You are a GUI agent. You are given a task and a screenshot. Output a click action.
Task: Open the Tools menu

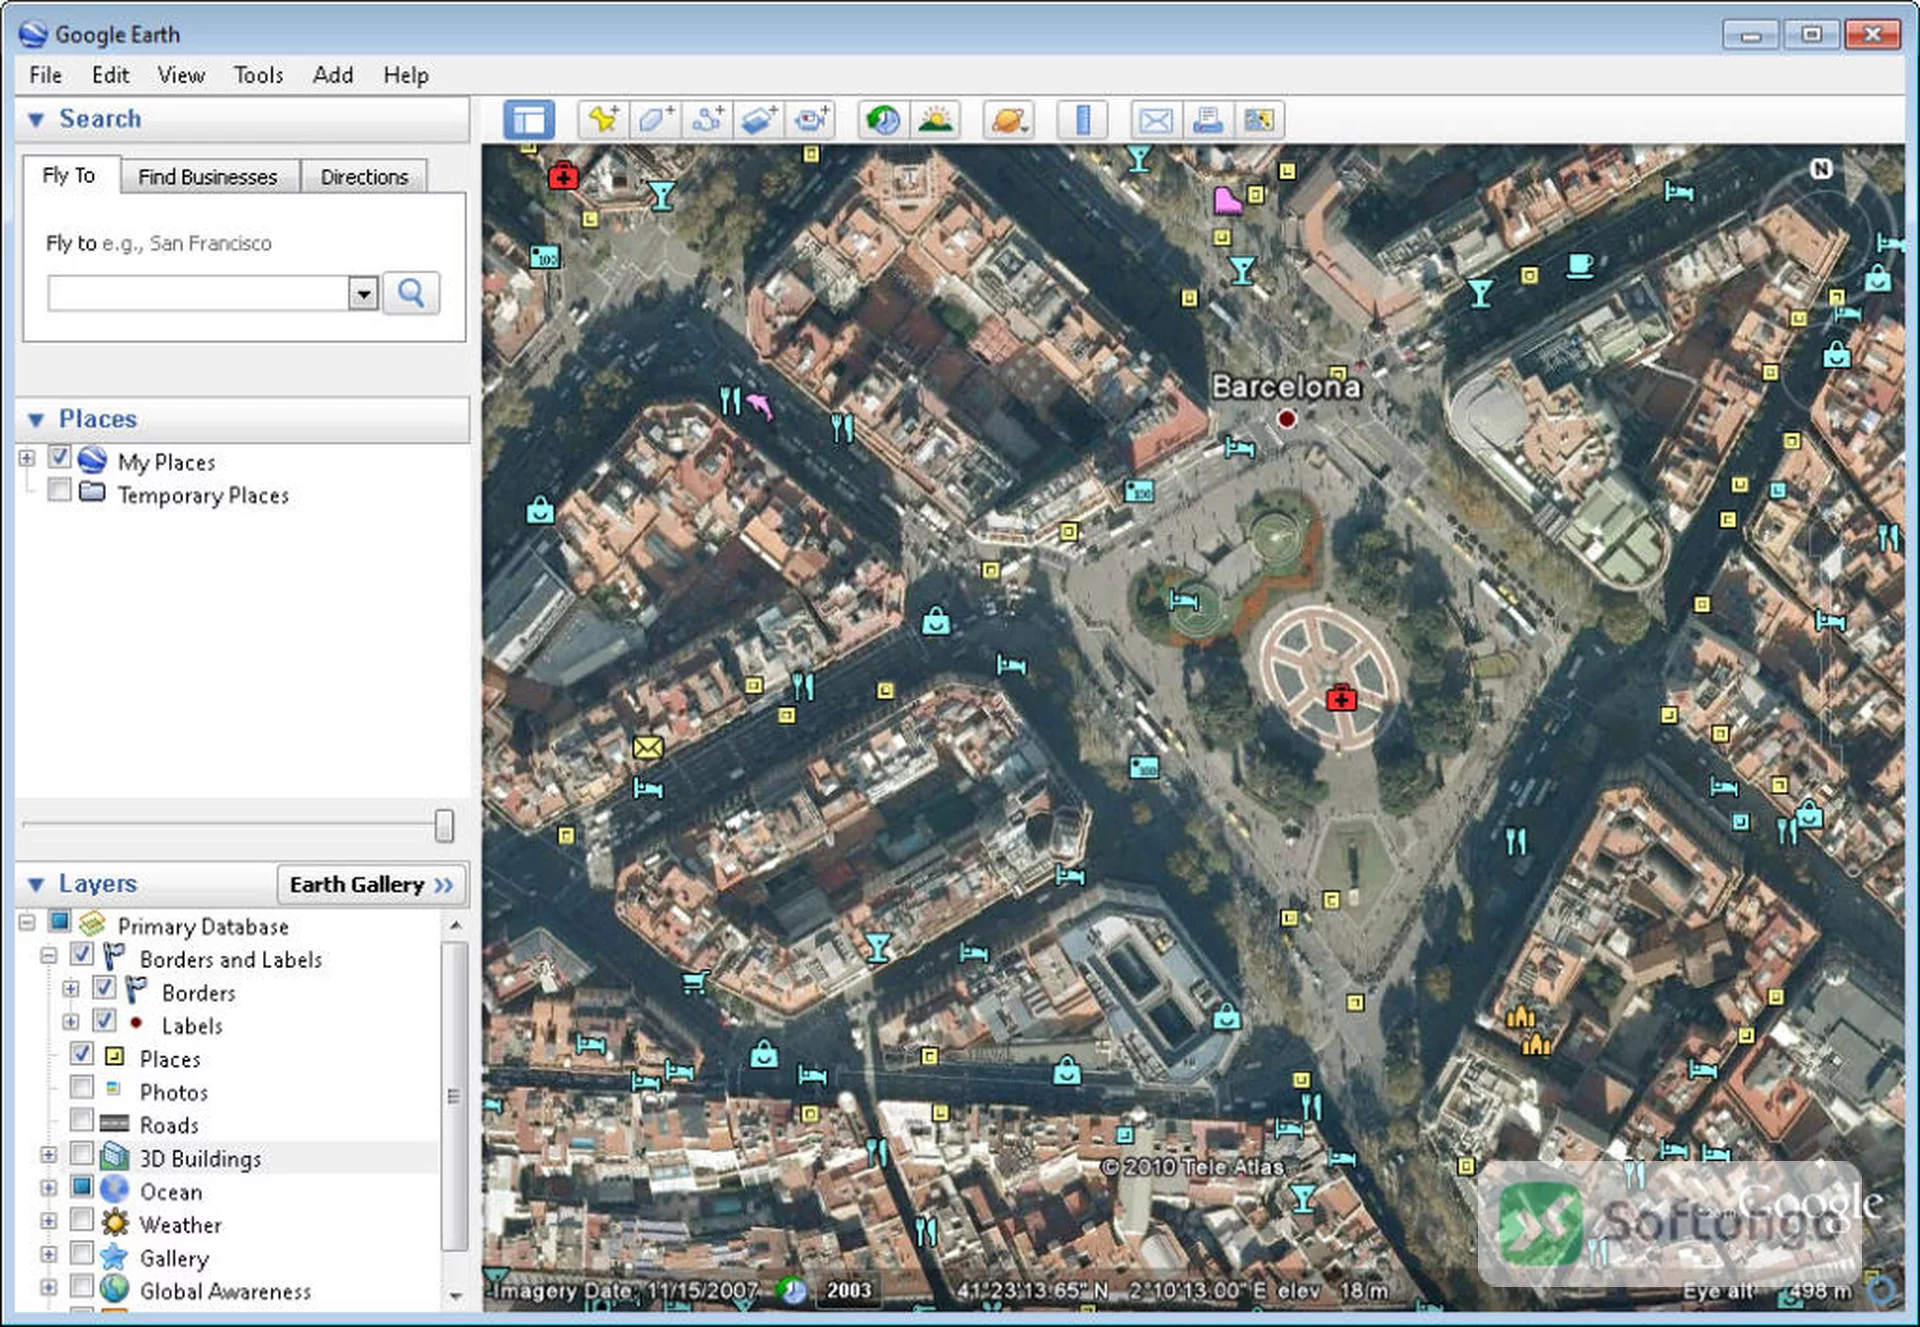click(258, 75)
